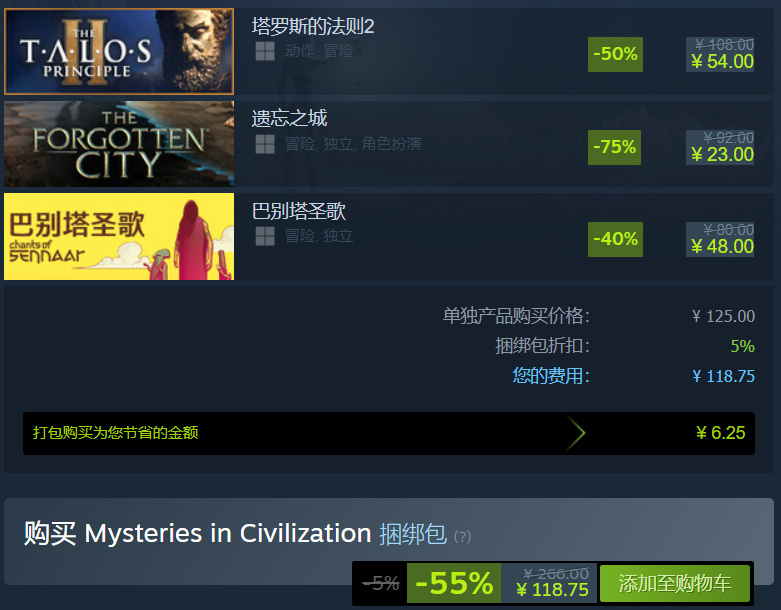Click the ¥ 54.00 discounted price
The width and height of the screenshot is (781, 610).
click(722, 62)
